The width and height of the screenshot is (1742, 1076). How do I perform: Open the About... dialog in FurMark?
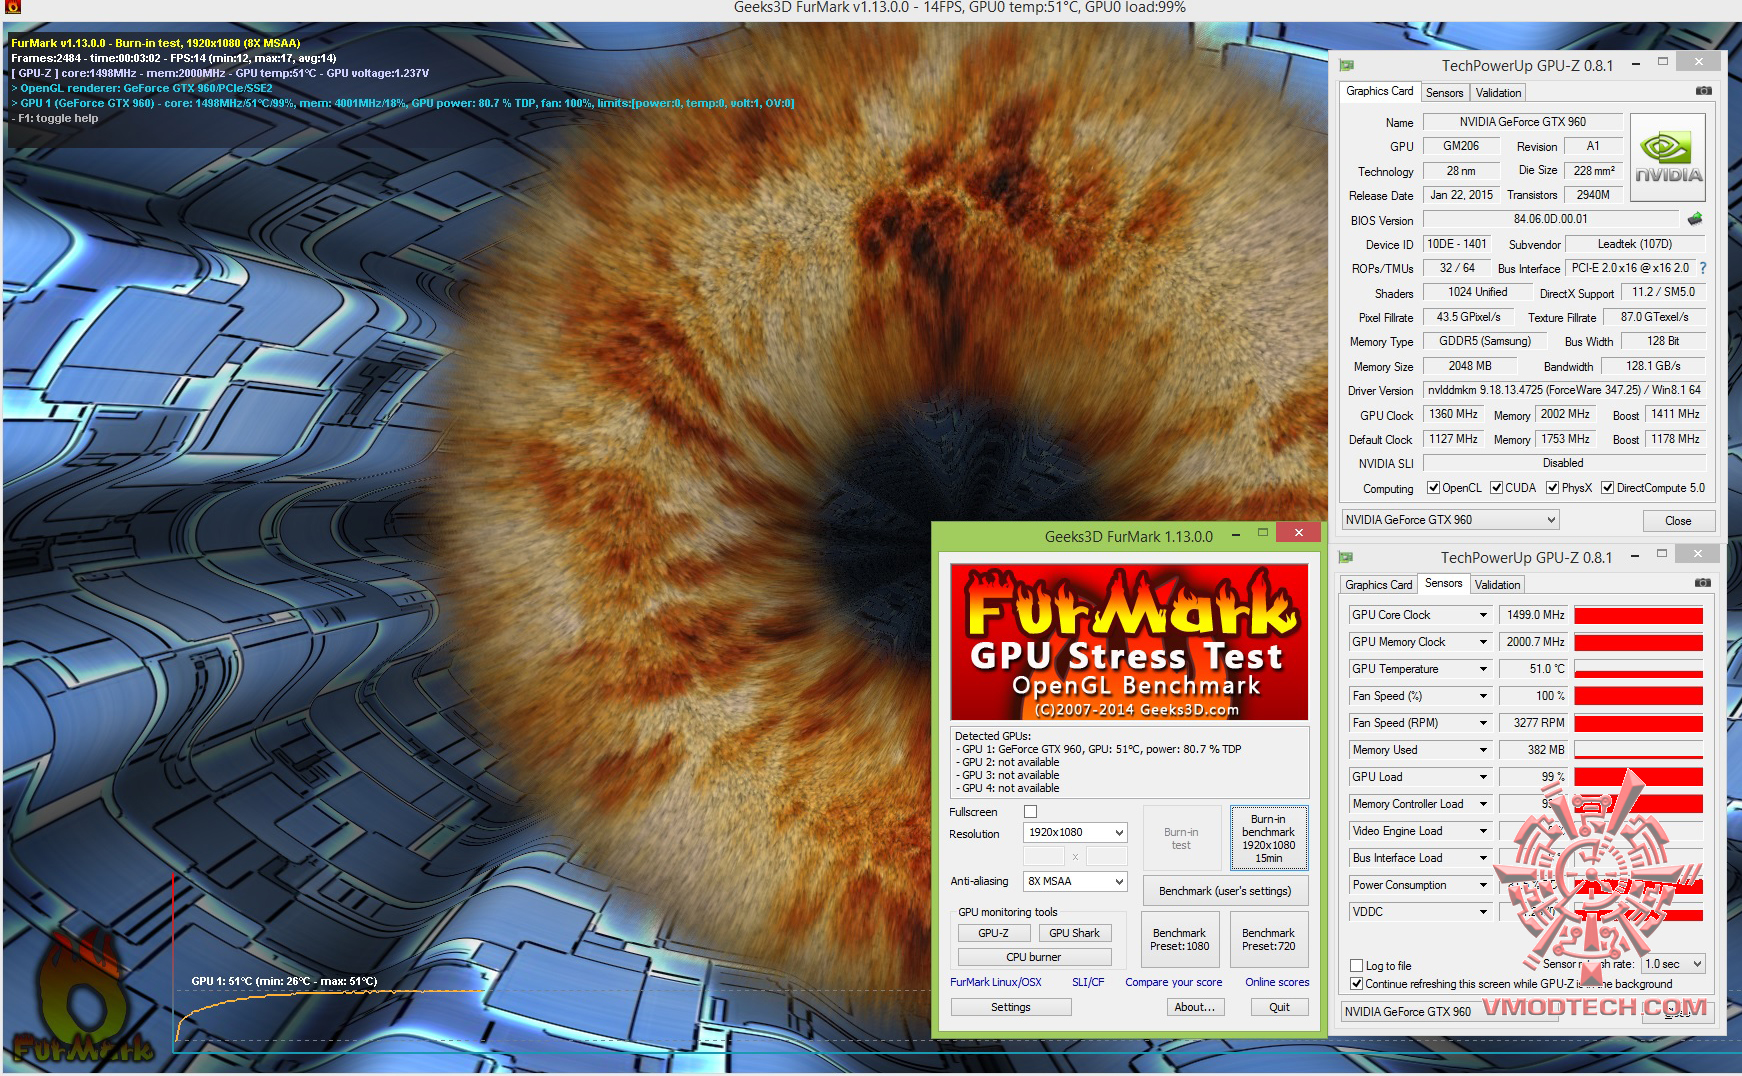click(x=1195, y=1007)
